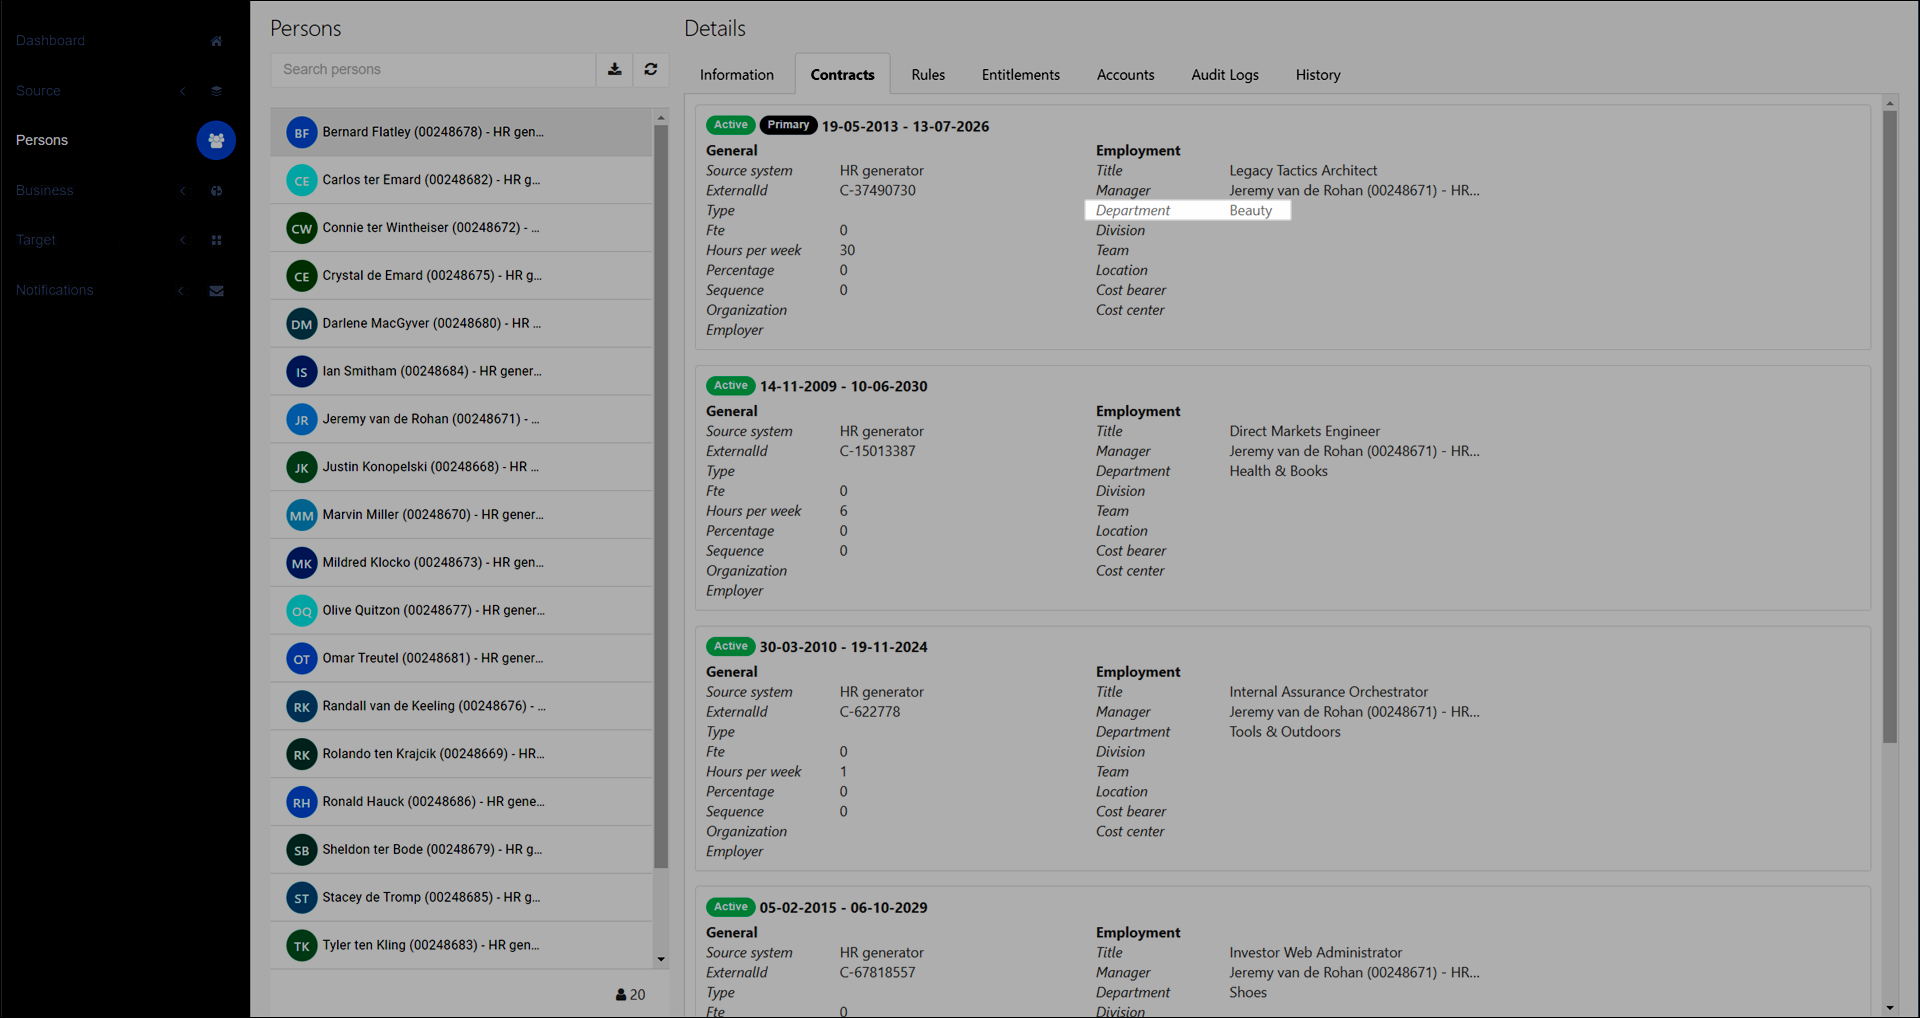
Task: Click the Primary badge on first contract
Action: [x=788, y=125]
